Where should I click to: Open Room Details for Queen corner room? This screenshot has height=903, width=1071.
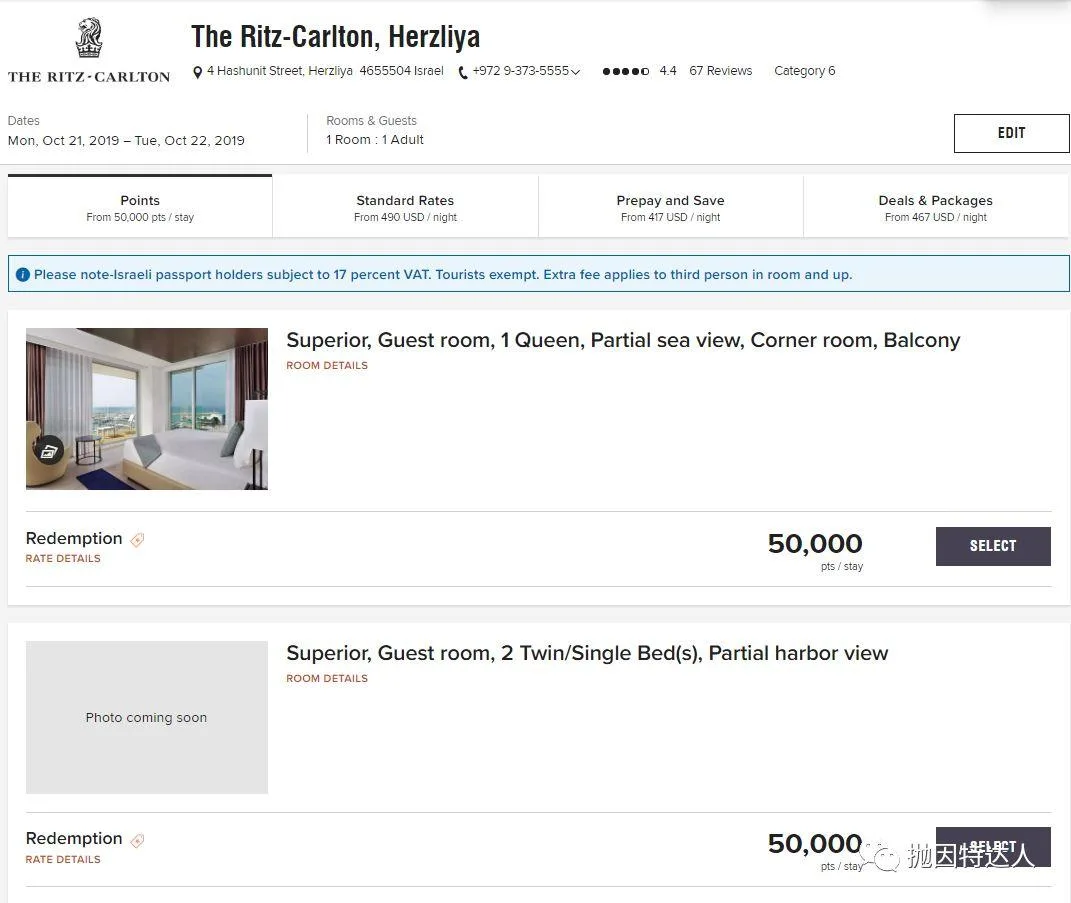327,366
